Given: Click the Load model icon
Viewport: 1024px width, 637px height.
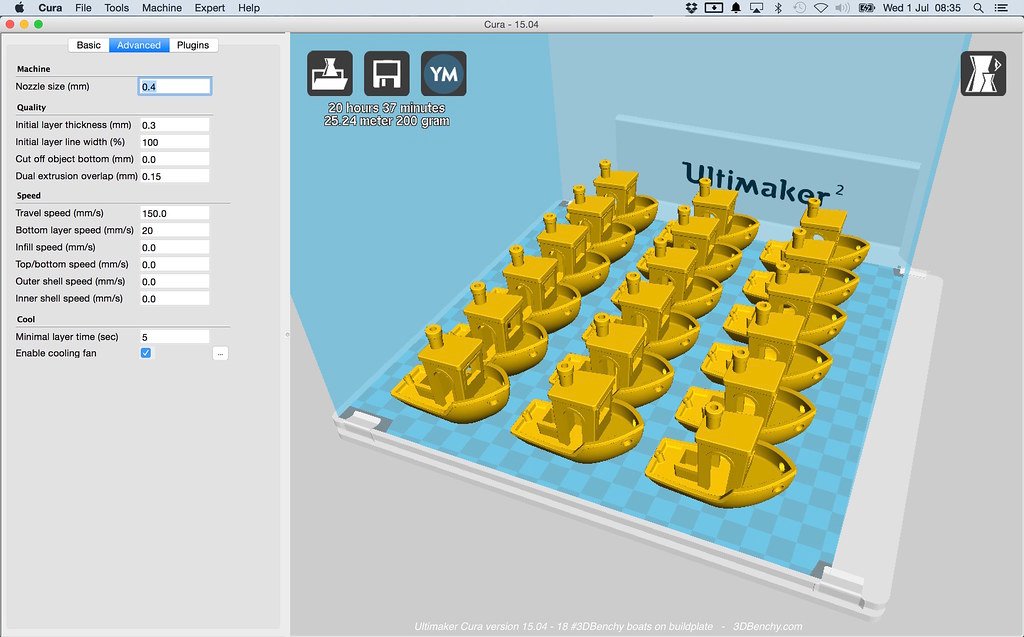Looking at the screenshot, I should [x=329, y=73].
